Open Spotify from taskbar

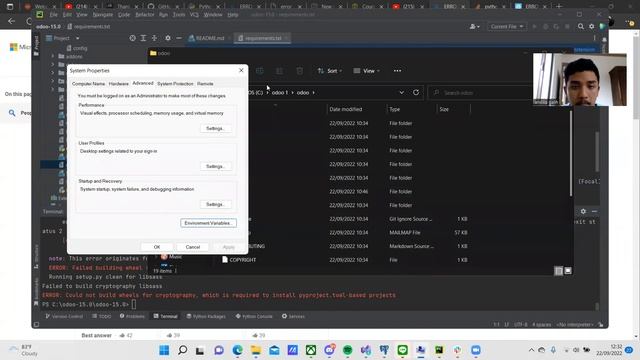[x=348, y=350]
